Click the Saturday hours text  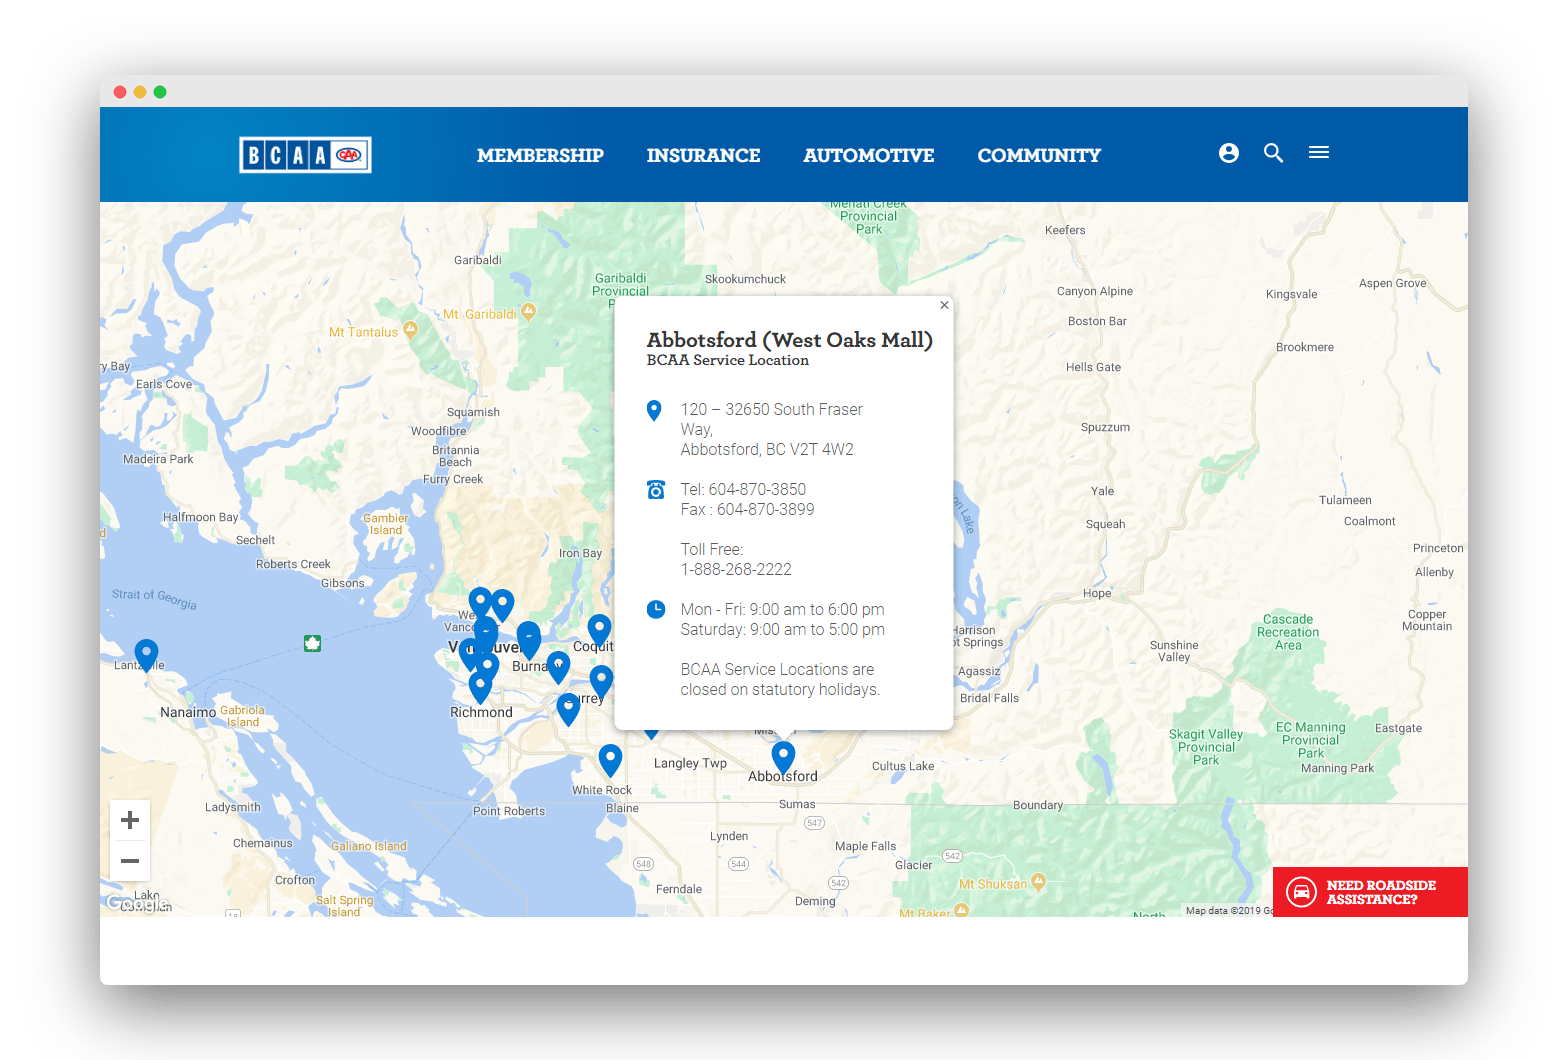pos(782,629)
